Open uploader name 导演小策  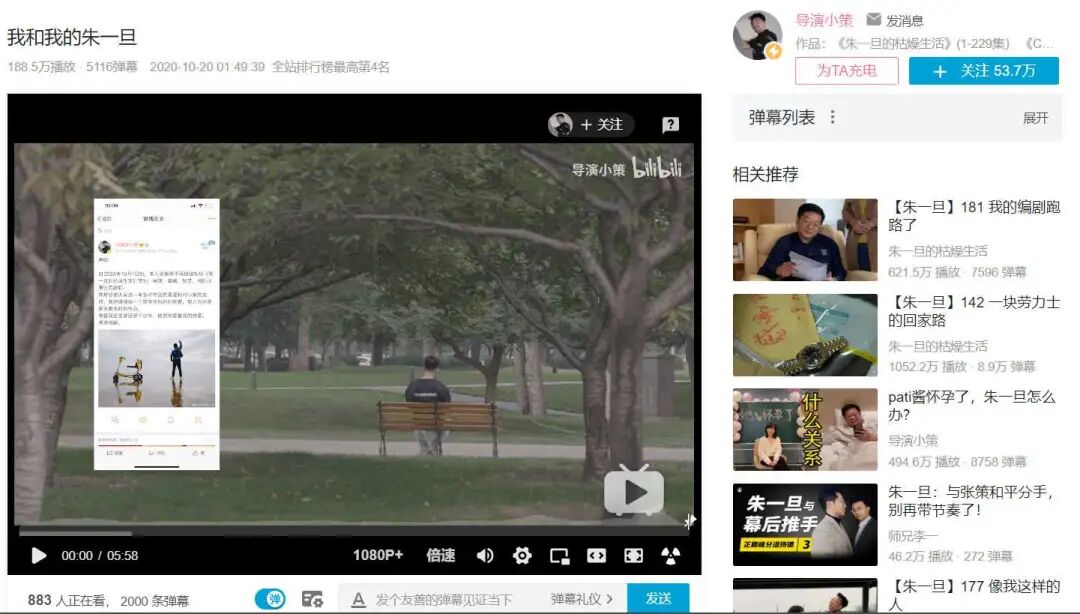click(824, 20)
